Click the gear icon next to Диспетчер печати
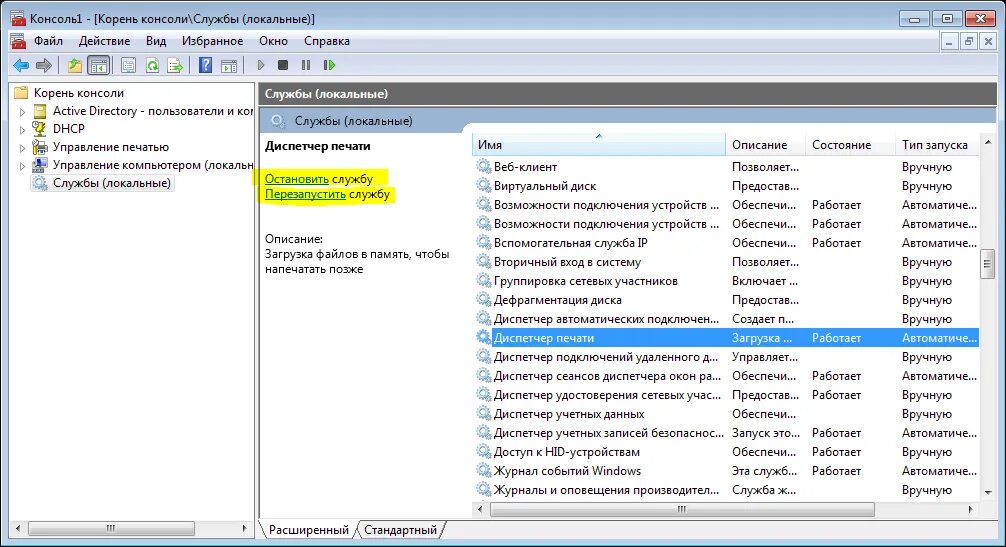 pyautogui.click(x=483, y=337)
